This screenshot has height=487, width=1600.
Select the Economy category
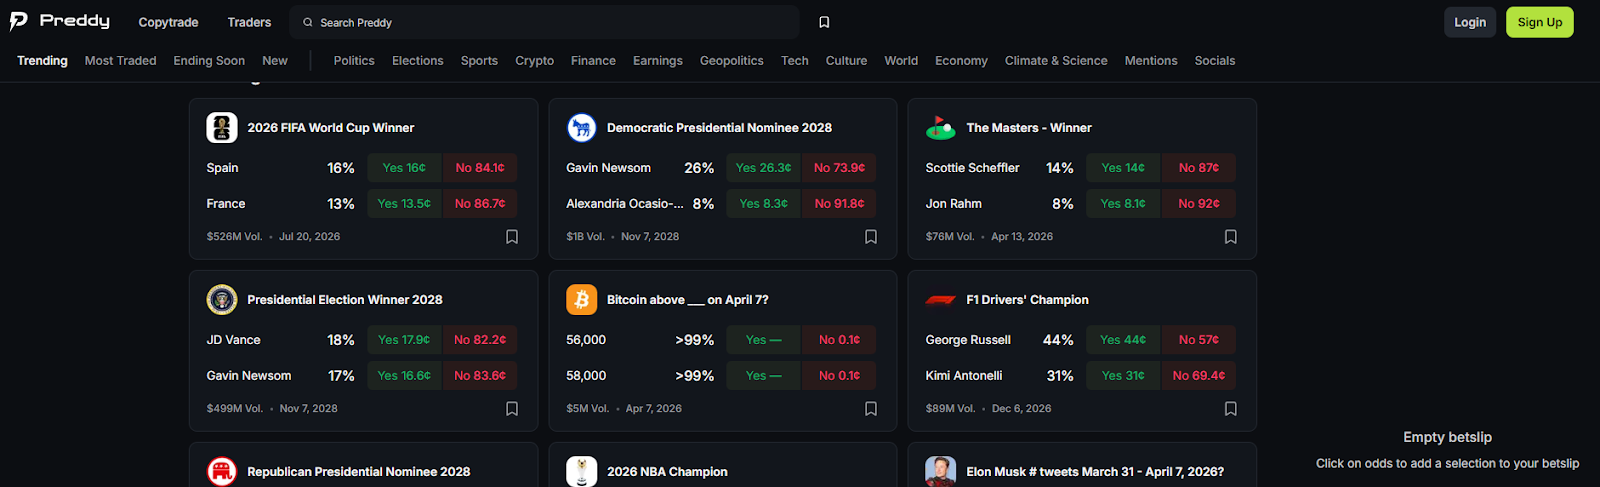961,61
